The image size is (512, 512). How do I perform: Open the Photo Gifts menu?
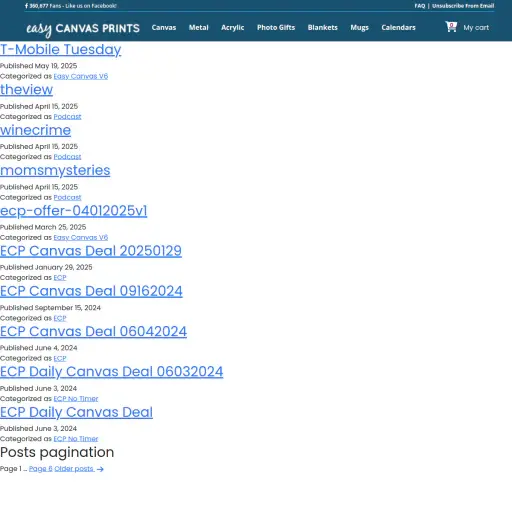click(276, 28)
